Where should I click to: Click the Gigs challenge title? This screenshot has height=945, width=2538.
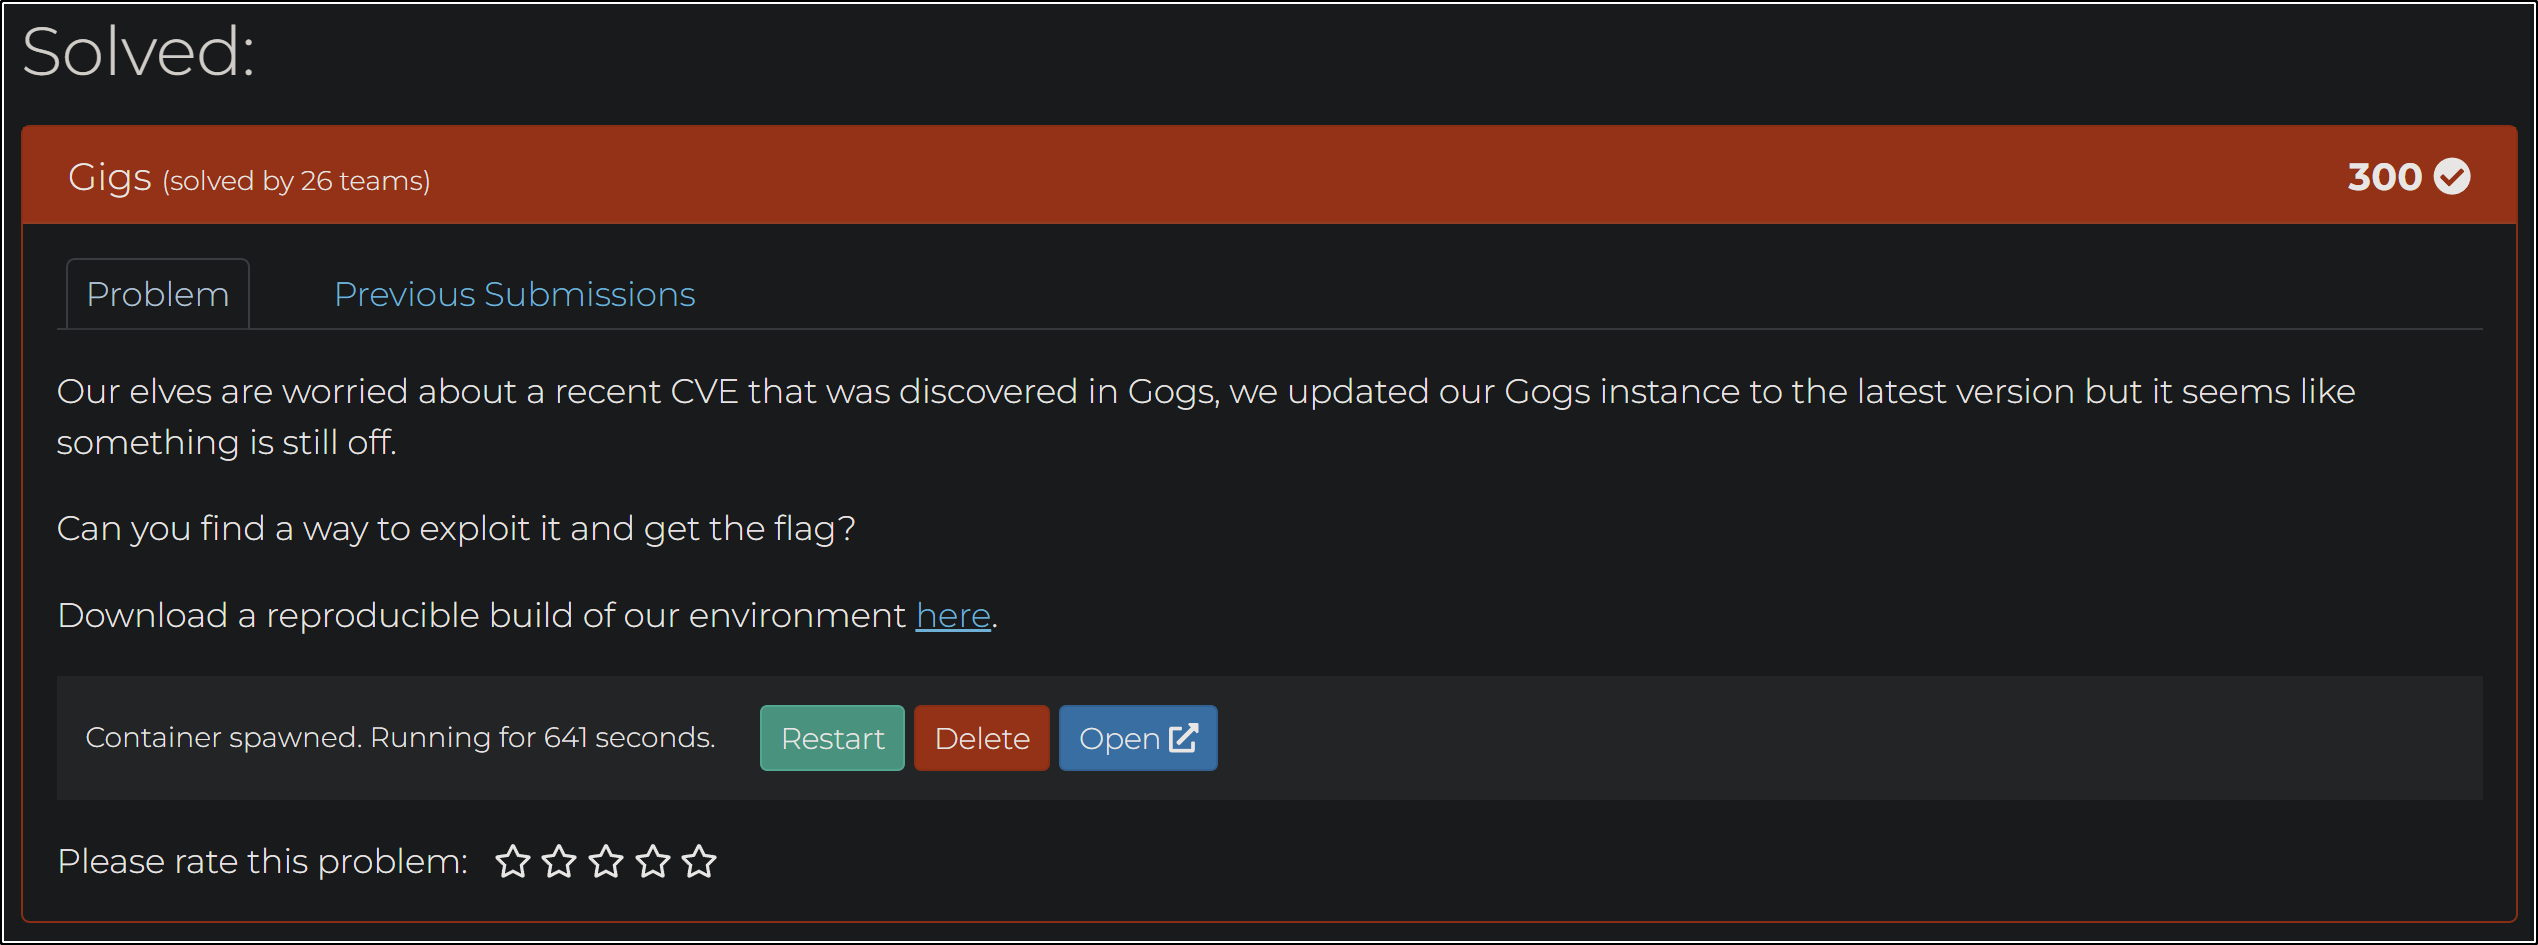pos(110,177)
